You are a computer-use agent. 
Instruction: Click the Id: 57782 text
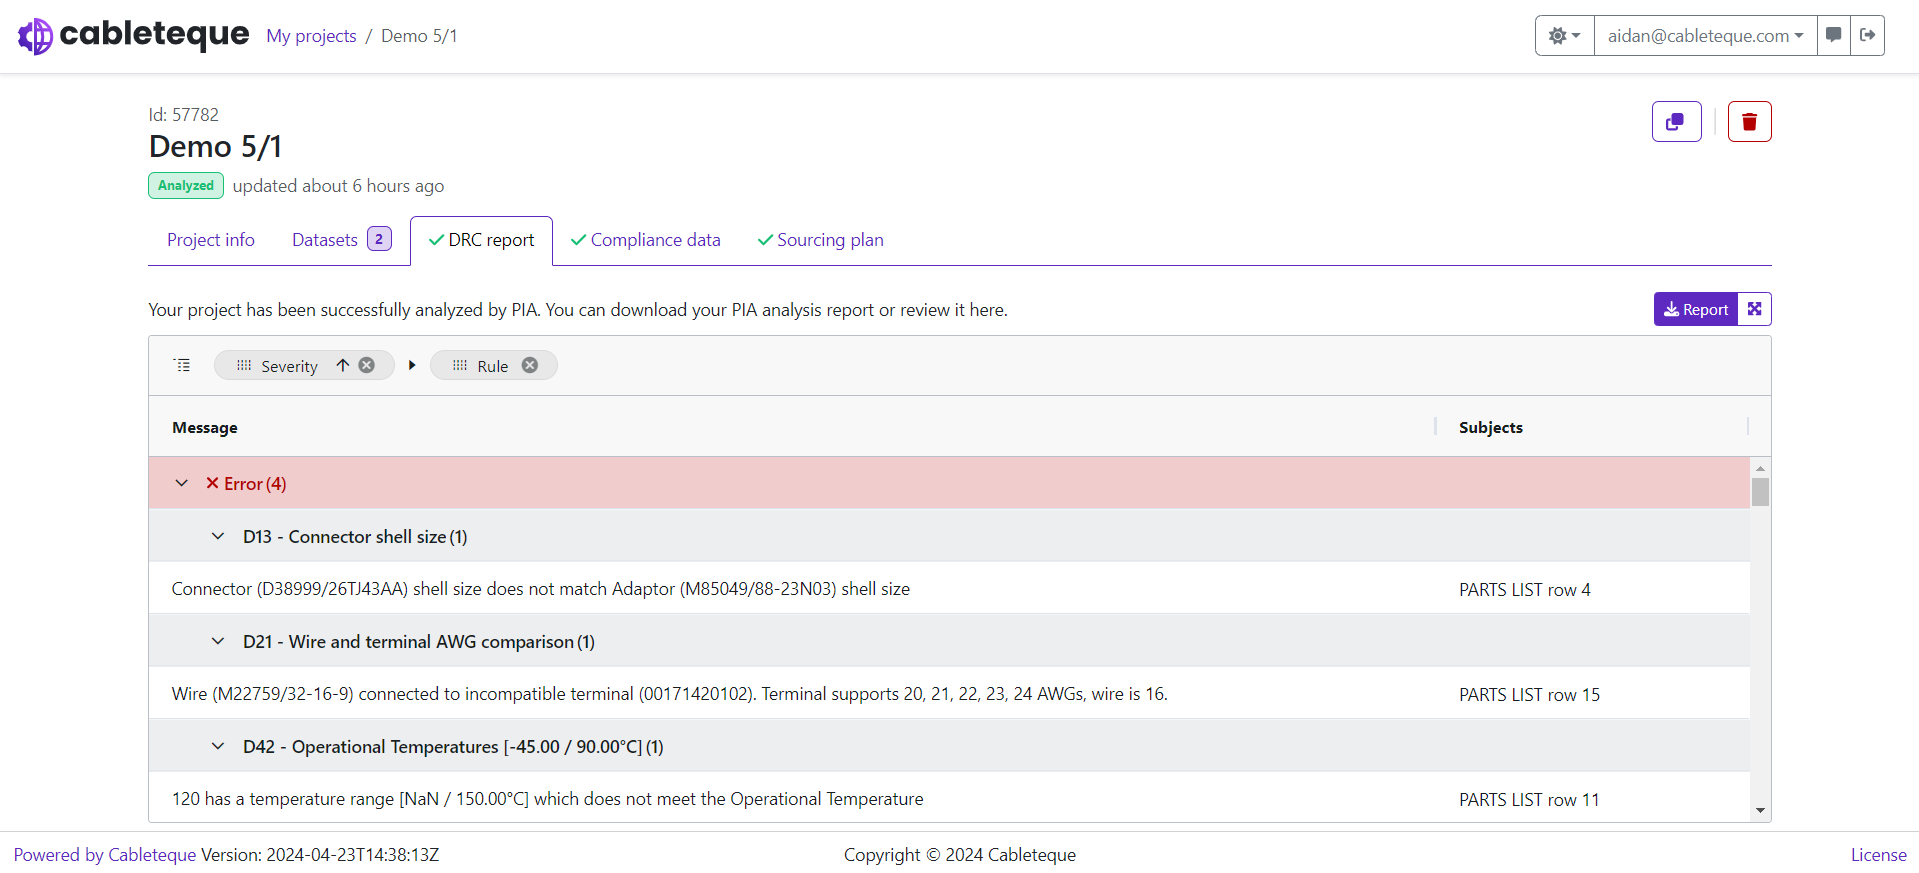click(184, 115)
